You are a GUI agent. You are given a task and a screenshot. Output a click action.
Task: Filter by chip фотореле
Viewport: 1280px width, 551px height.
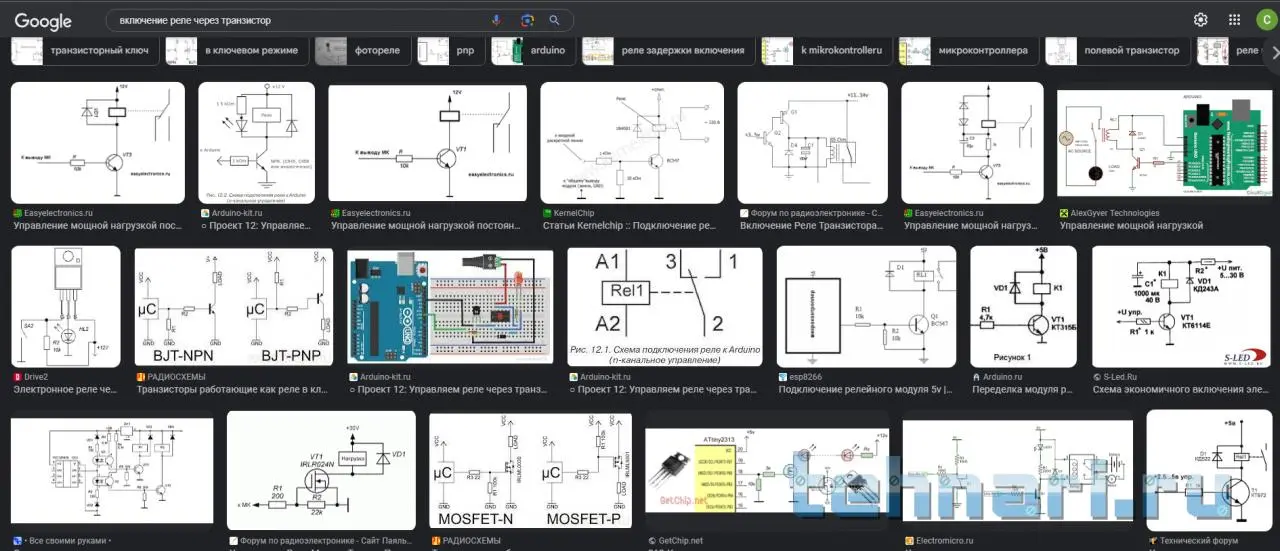click(362, 50)
